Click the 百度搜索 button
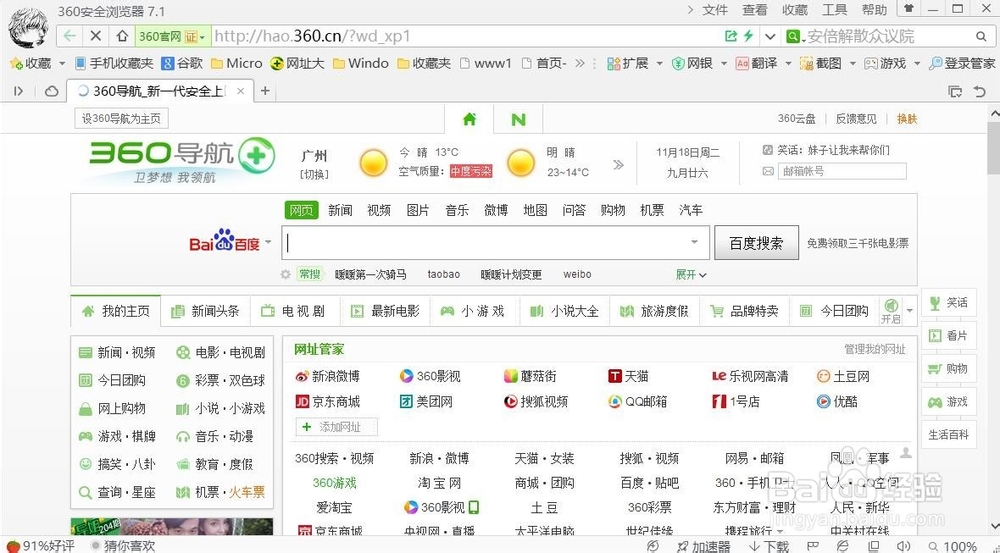Viewport: 1000px width, 553px height. 756,243
